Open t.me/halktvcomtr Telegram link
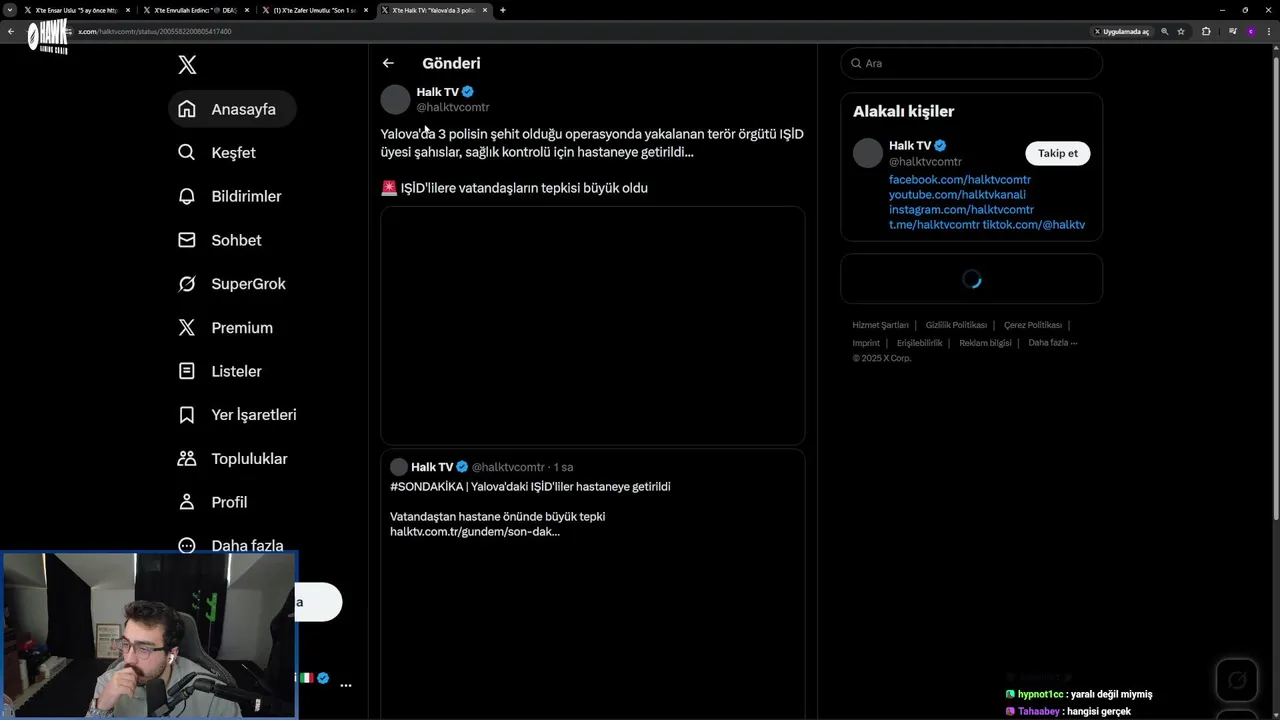The image size is (1280, 720). click(934, 225)
